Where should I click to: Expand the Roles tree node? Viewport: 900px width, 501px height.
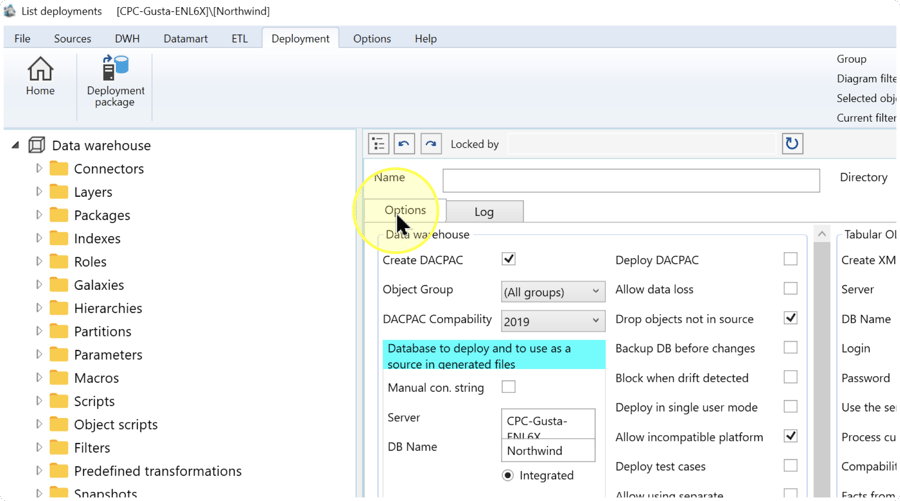[x=38, y=261]
